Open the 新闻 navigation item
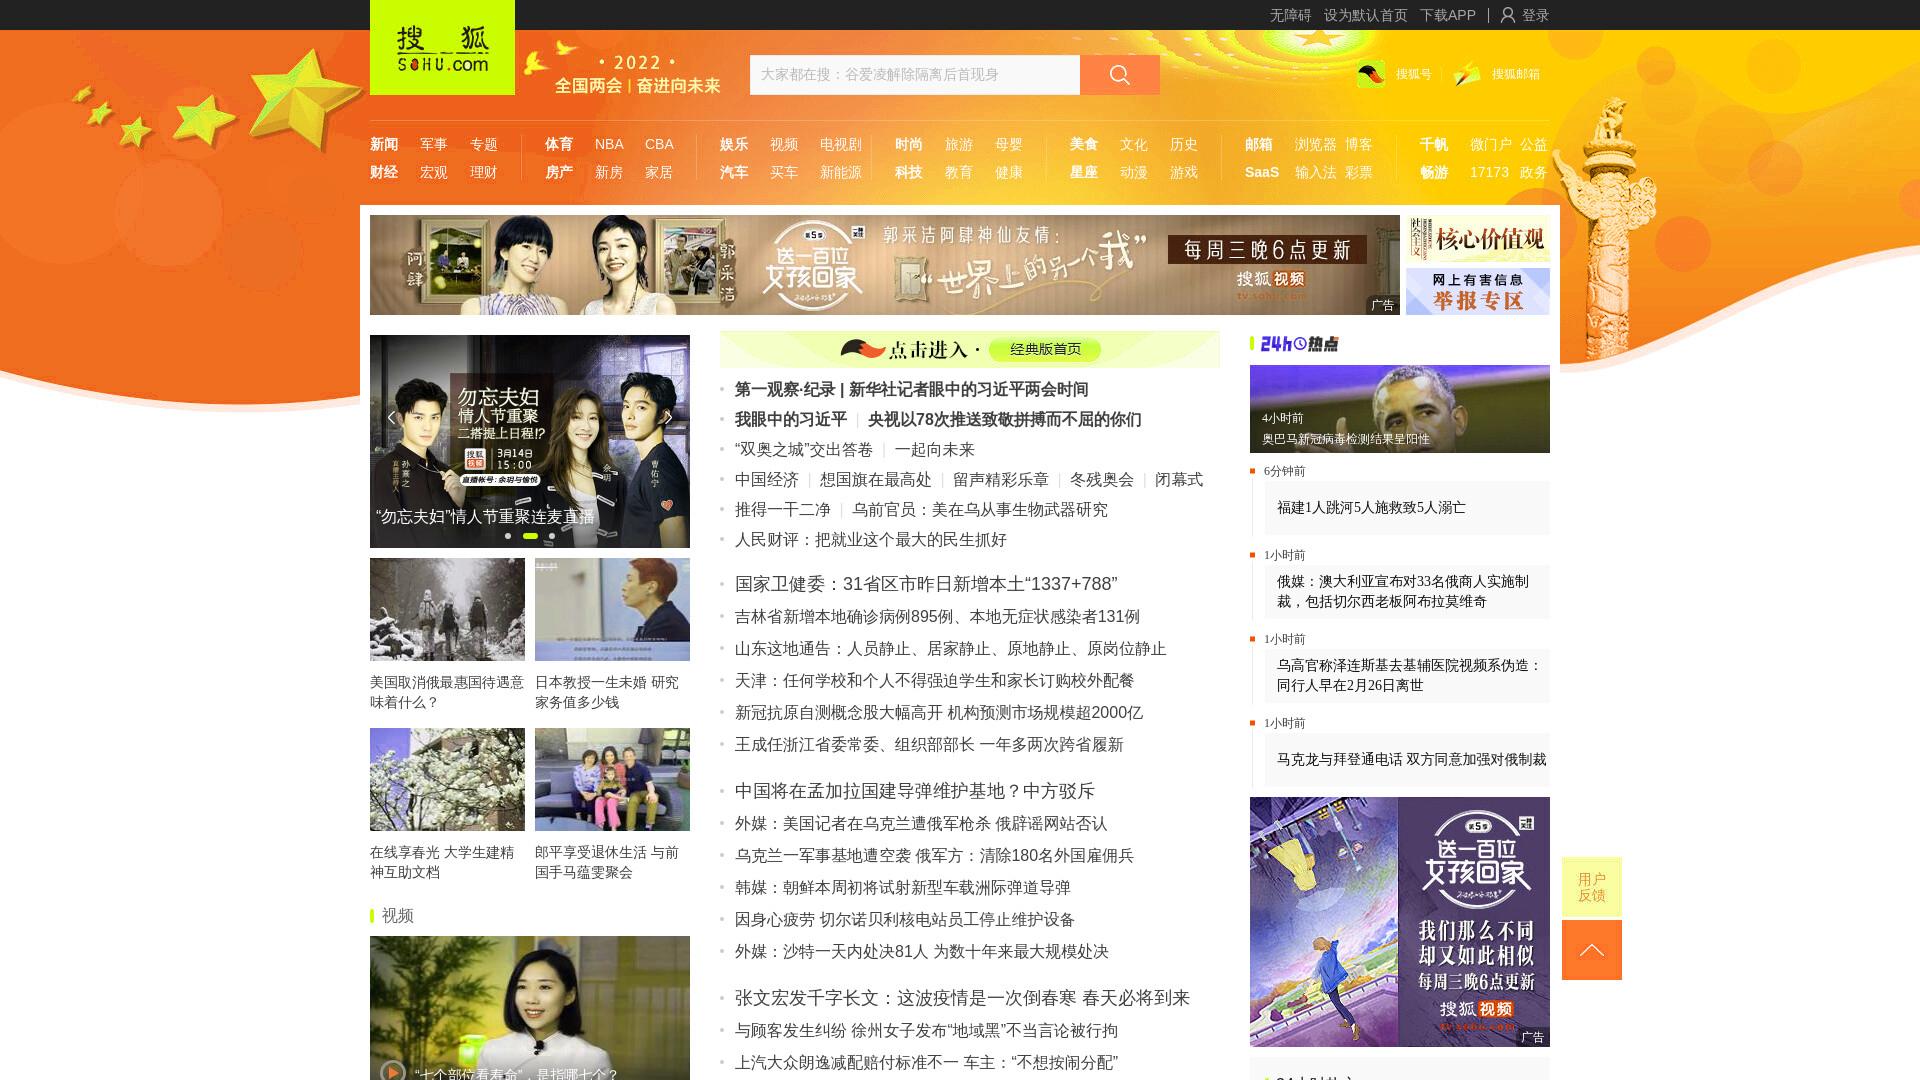The image size is (1920, 1080). point(384,144)
